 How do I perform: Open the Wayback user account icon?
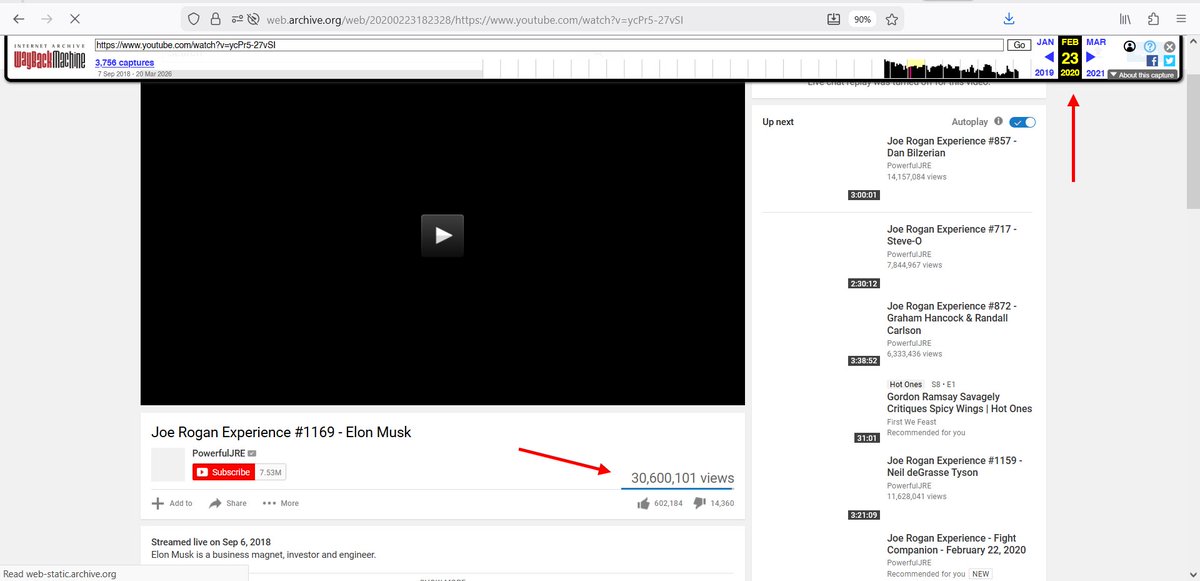tap(1130, 46)
